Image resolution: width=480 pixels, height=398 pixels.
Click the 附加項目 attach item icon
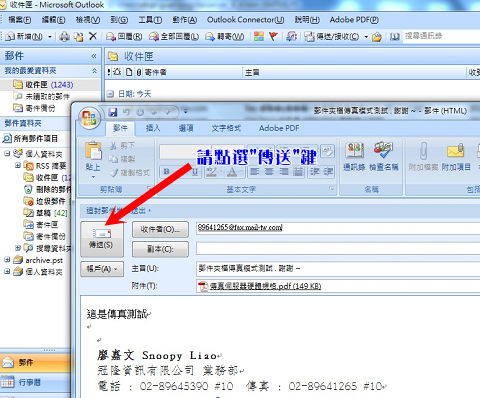tap(456, 151)
